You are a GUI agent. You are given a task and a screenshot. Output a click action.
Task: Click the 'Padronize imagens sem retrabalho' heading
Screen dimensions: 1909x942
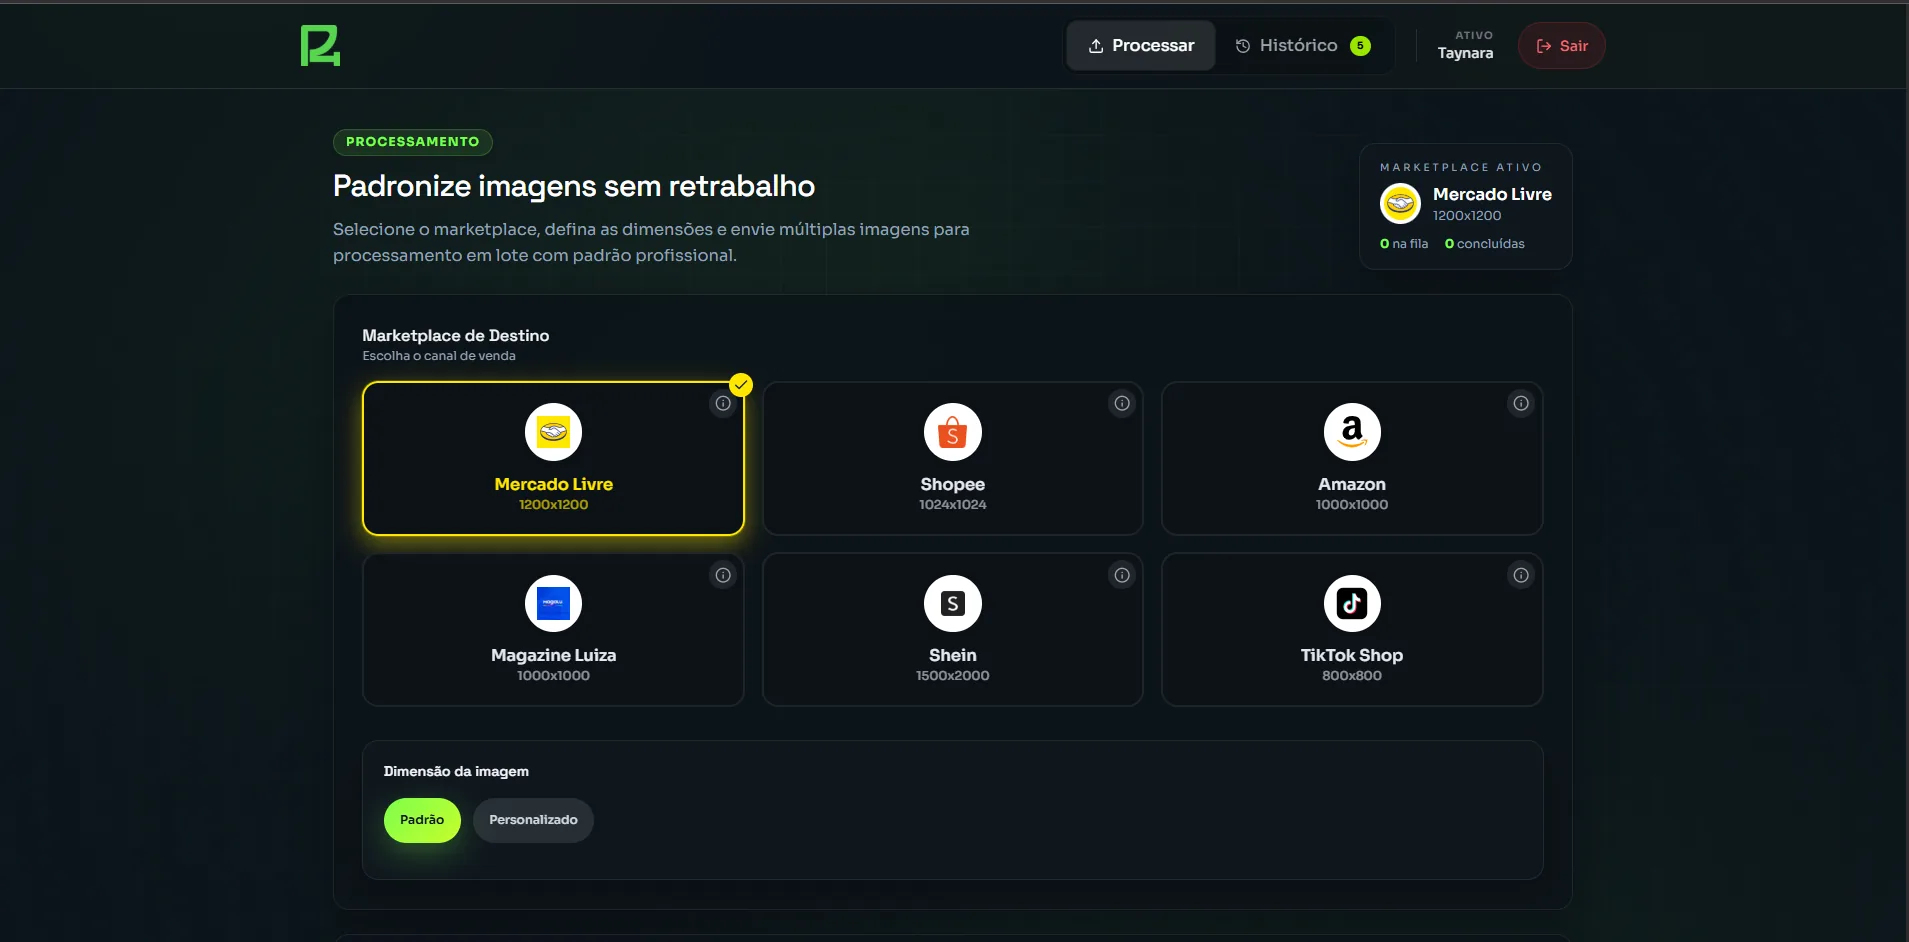click(x=574, y=186)
